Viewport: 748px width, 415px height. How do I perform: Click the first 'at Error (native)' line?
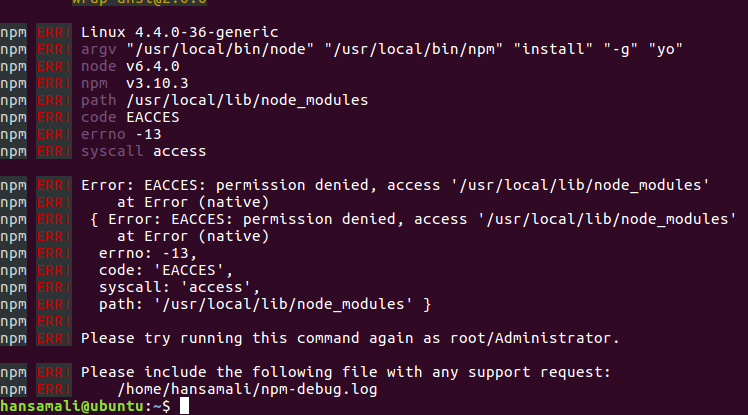[x=193, y=202]
